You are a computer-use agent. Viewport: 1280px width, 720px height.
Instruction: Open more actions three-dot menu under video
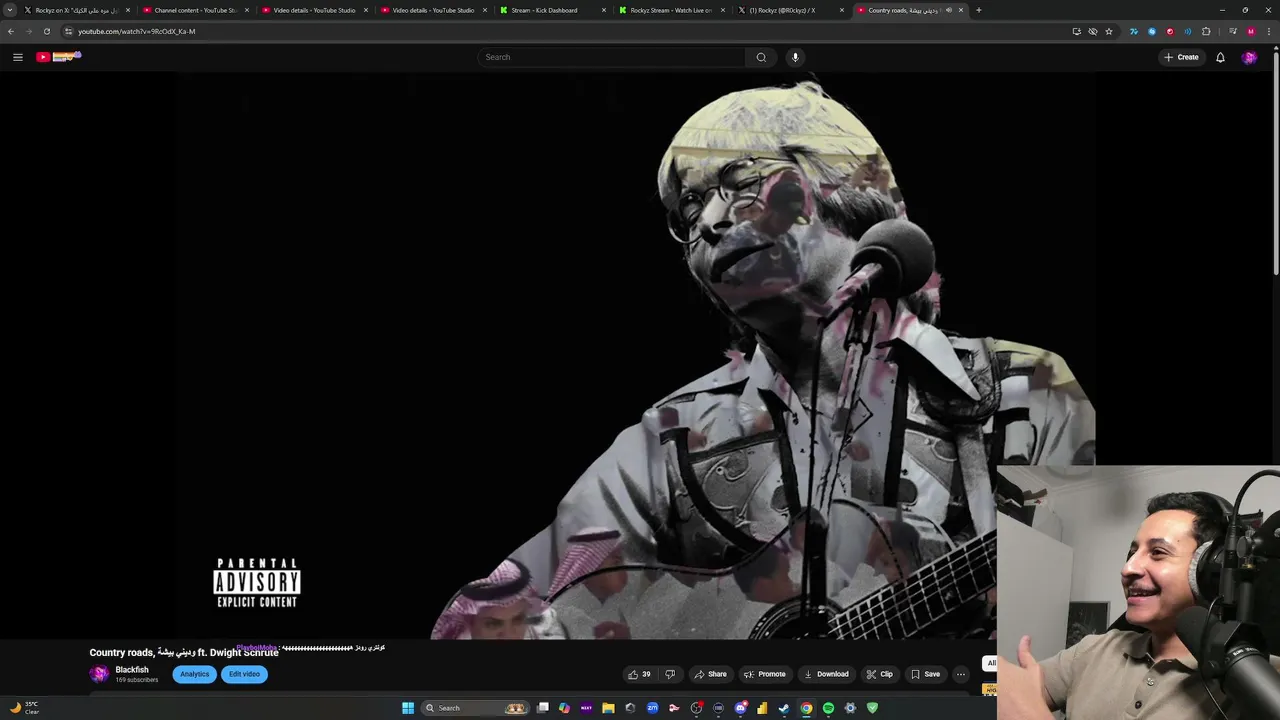point(960,674)
